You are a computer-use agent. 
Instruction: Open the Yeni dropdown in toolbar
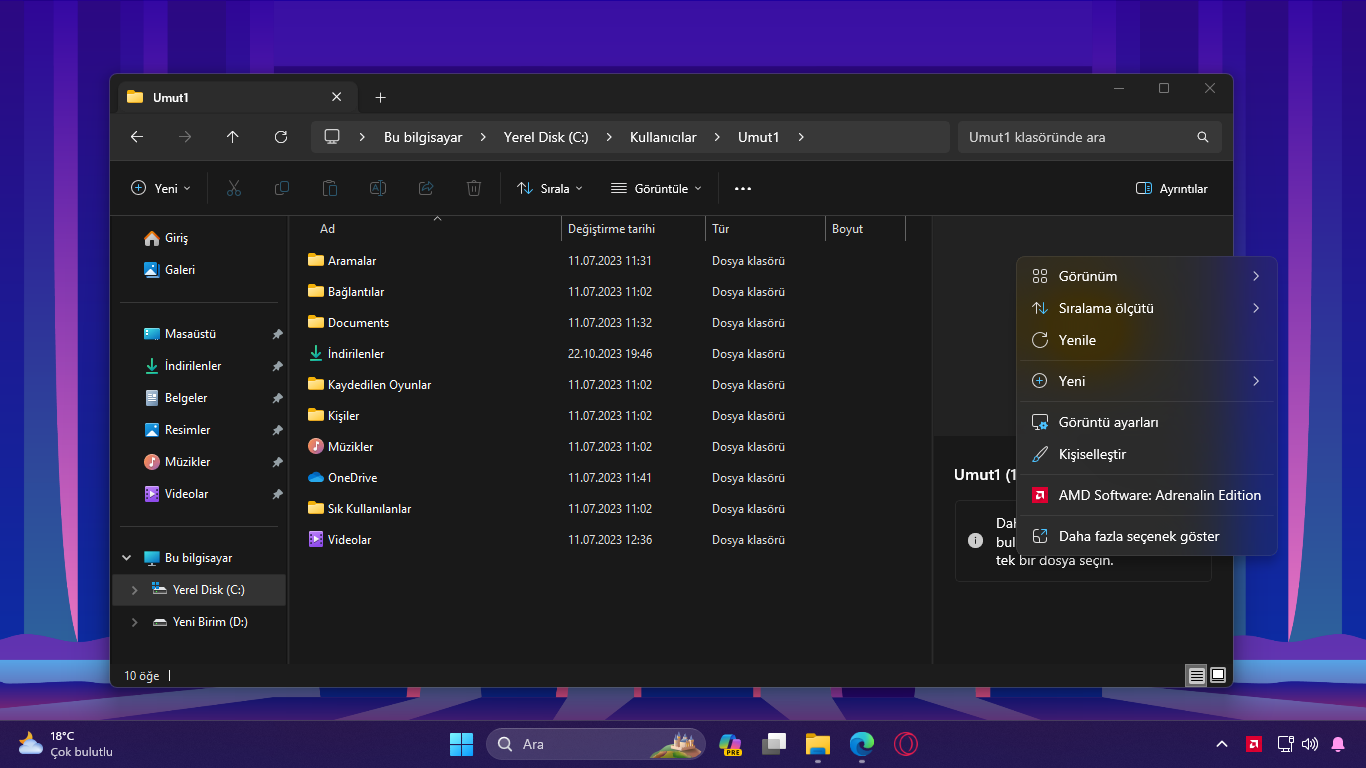click(x=161, y=188)
